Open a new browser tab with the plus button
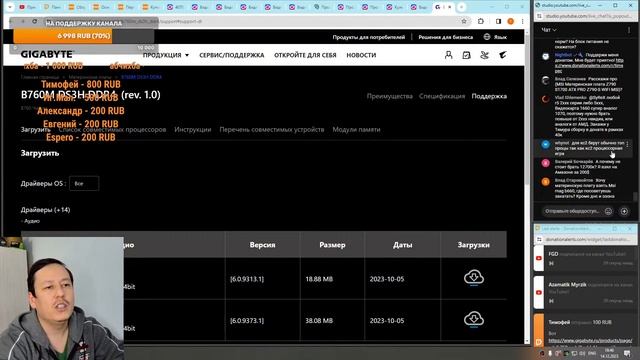This screenshot has height=360, width=640. pos(461,7)
